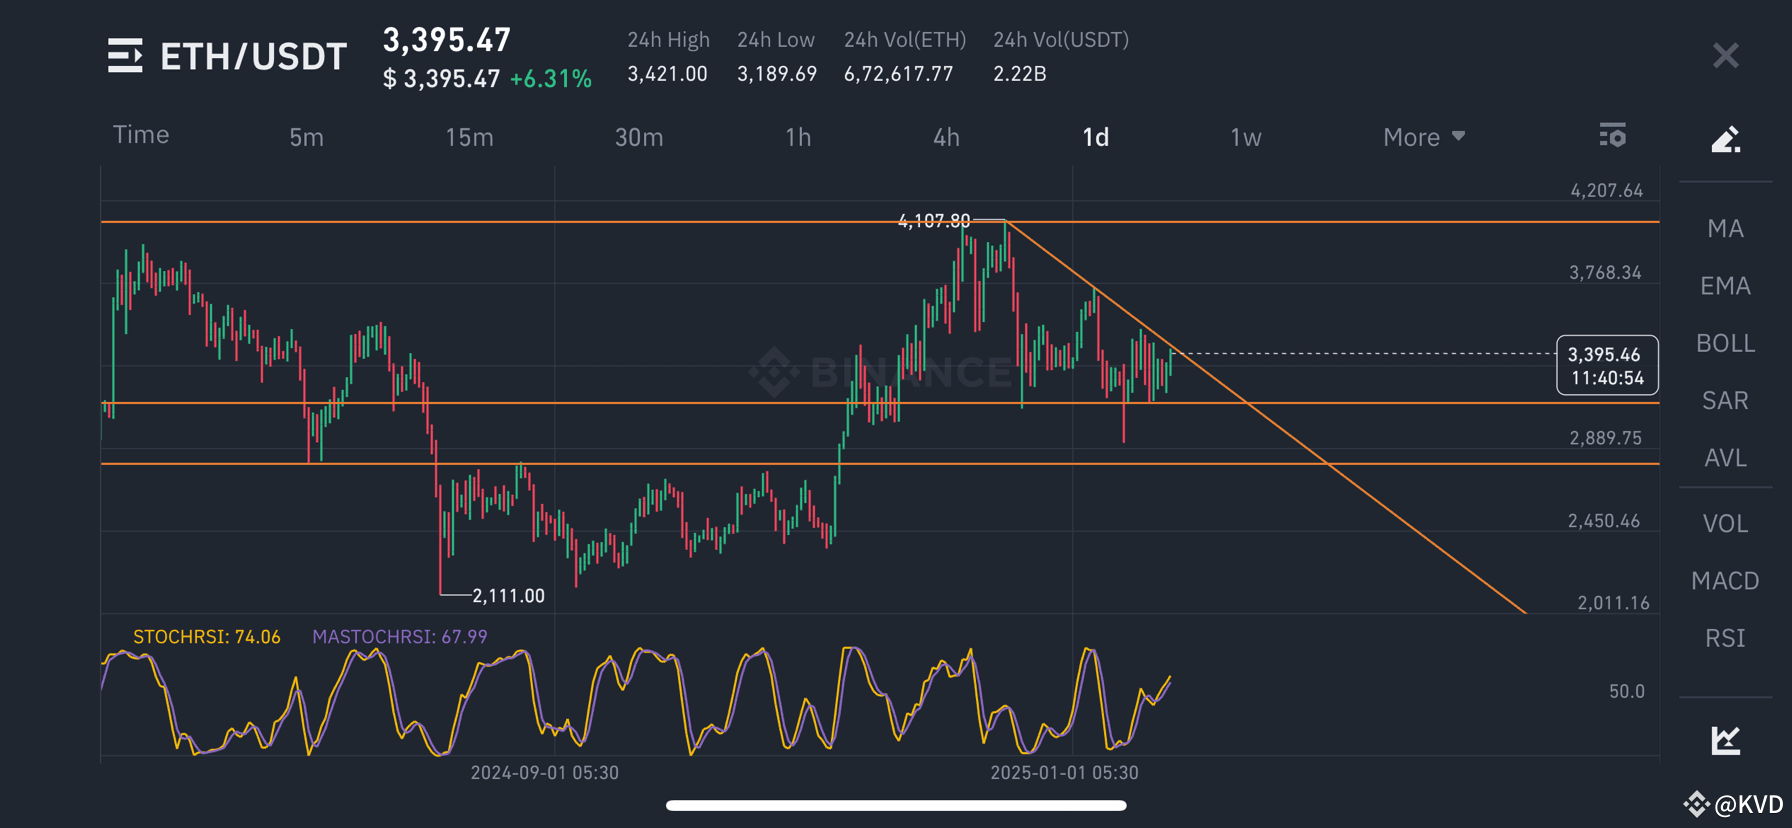Viewport: 1792px width, 828px height.
Task: Click the 2,111.00 low price marker
Action: 508,596
